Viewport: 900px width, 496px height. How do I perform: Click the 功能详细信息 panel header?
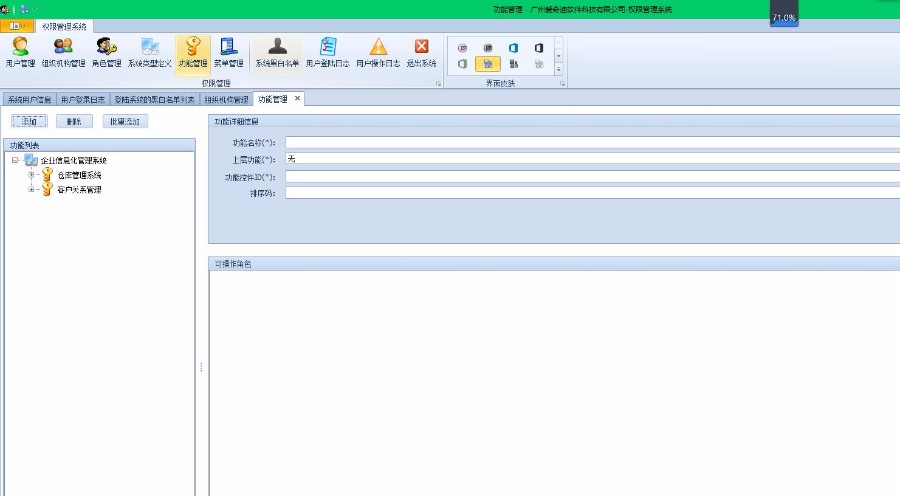[554, 121]
